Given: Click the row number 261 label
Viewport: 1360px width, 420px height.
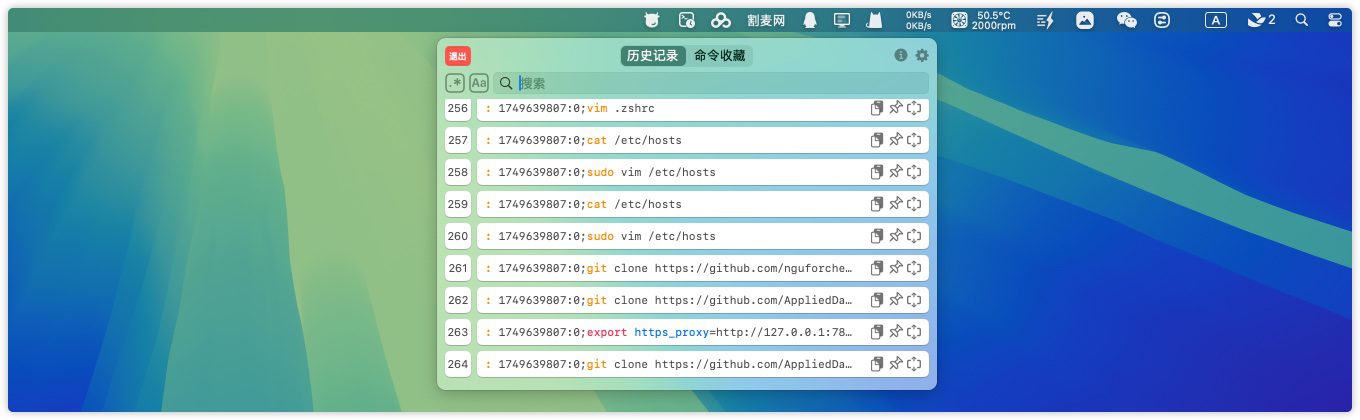Looking at the screenshot, I should (x=458, y=268).
